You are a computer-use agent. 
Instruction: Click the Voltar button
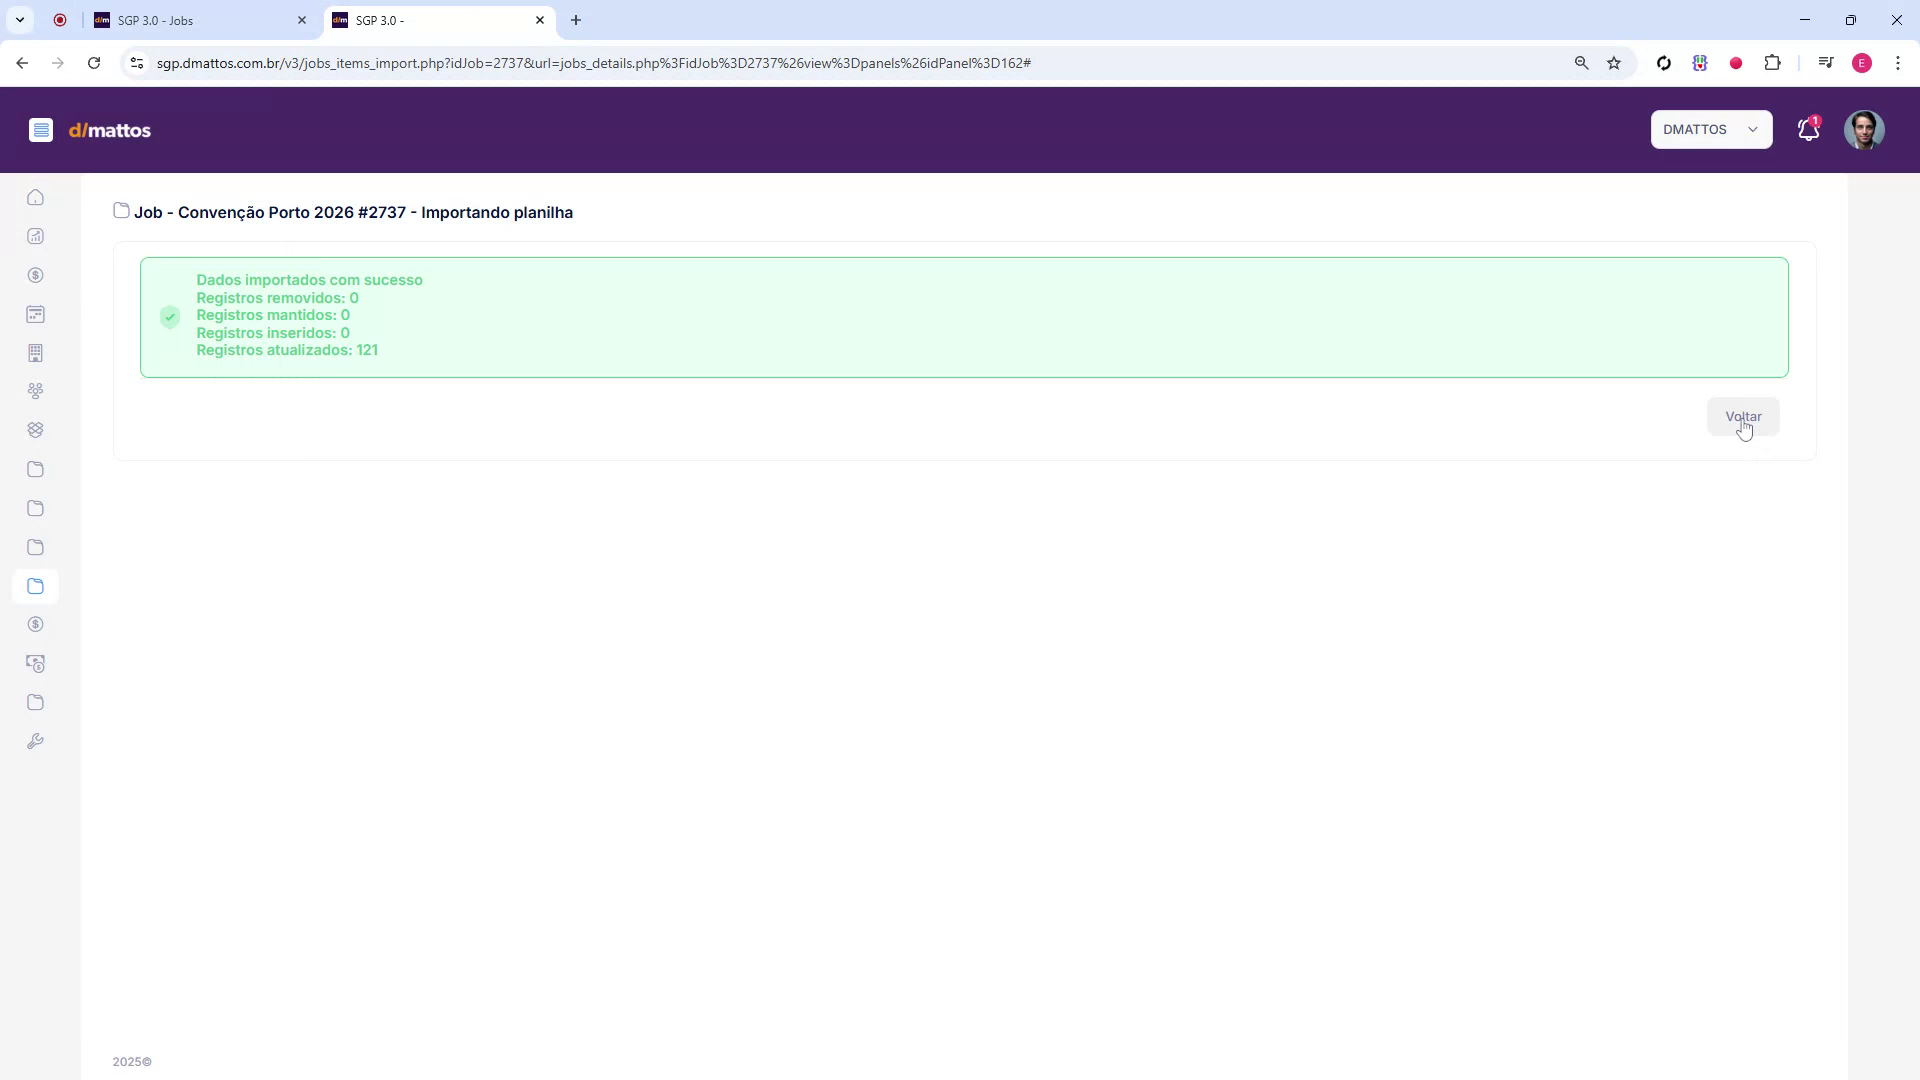[1744, 416]
